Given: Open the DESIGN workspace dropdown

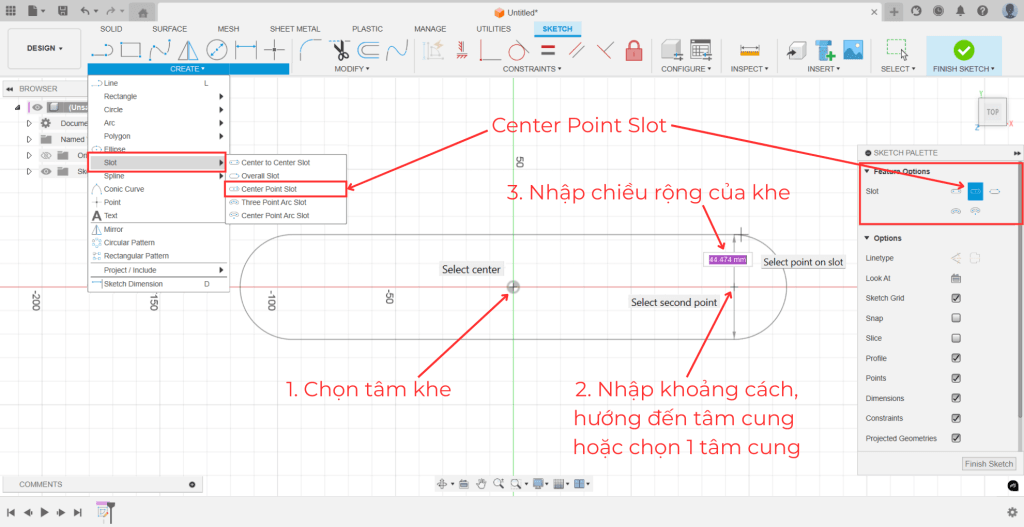Looking at the screenshot, I should point(45,48).
